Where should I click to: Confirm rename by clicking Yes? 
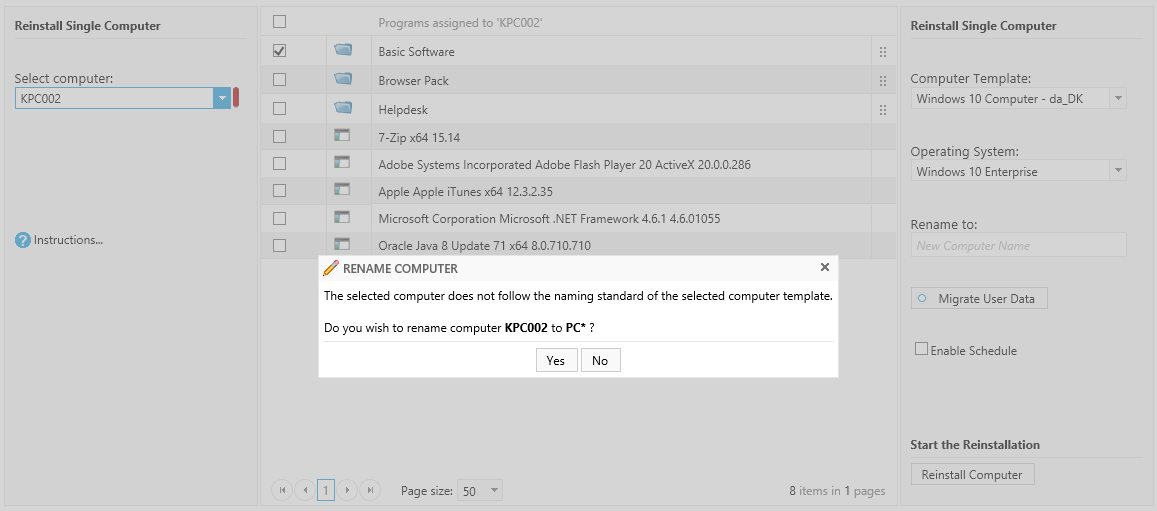556,360
